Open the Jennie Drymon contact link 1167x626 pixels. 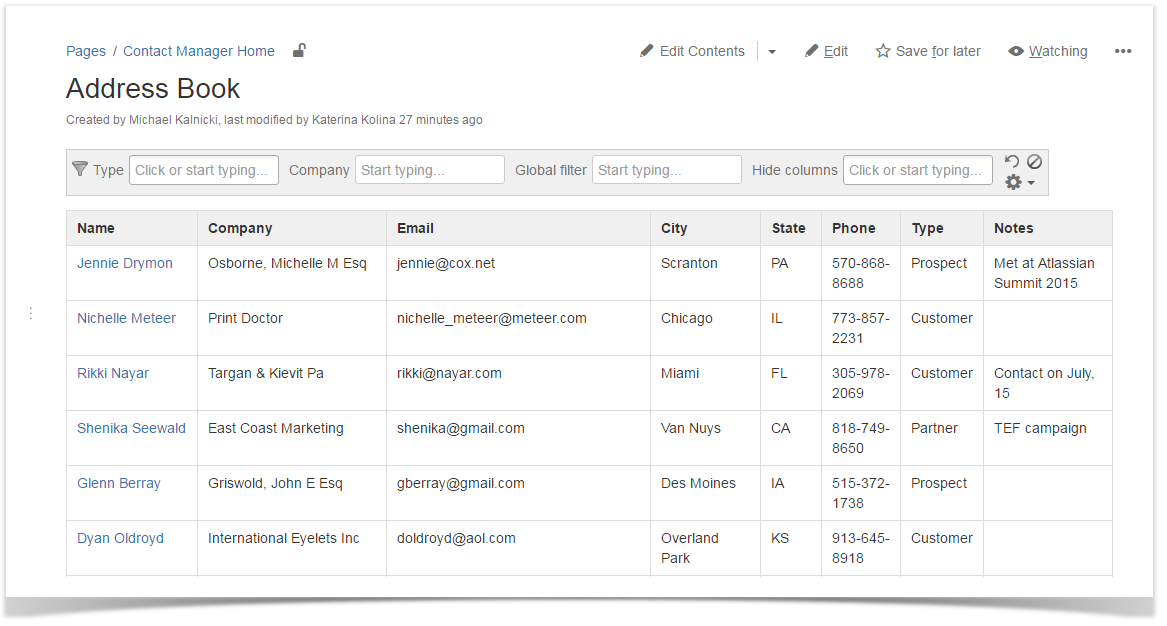(125, 263)
